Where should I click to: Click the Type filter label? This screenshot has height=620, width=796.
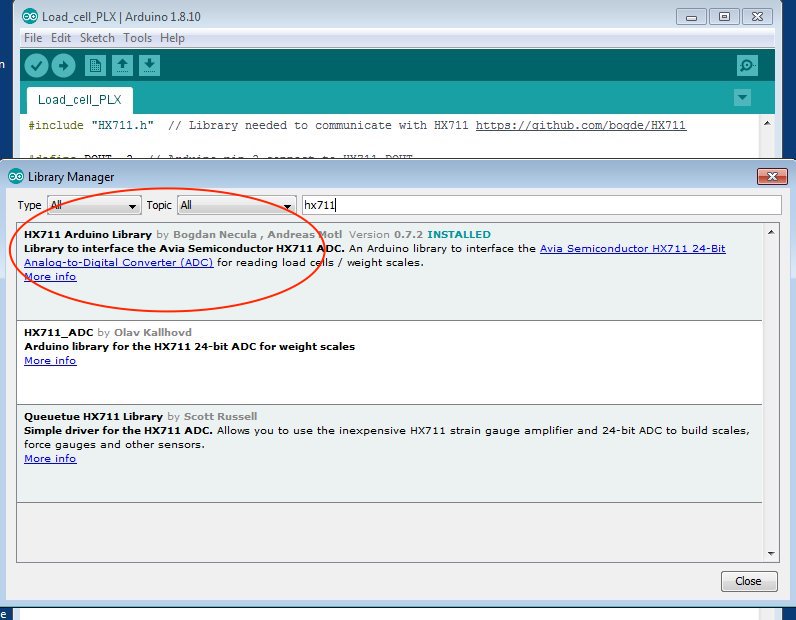[29, 205]
